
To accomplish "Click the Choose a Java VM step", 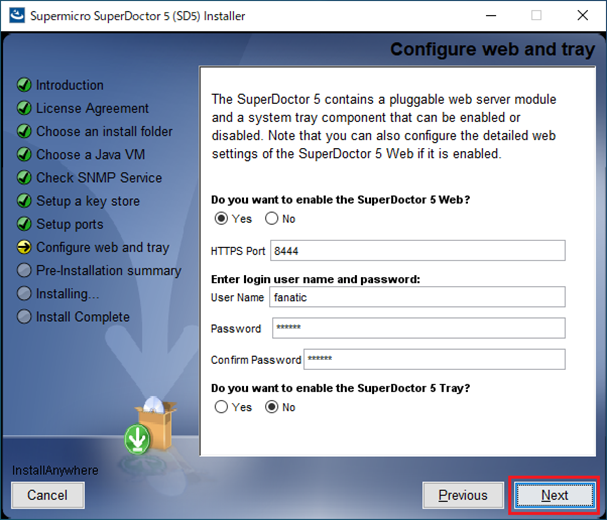I will [91, 154].
